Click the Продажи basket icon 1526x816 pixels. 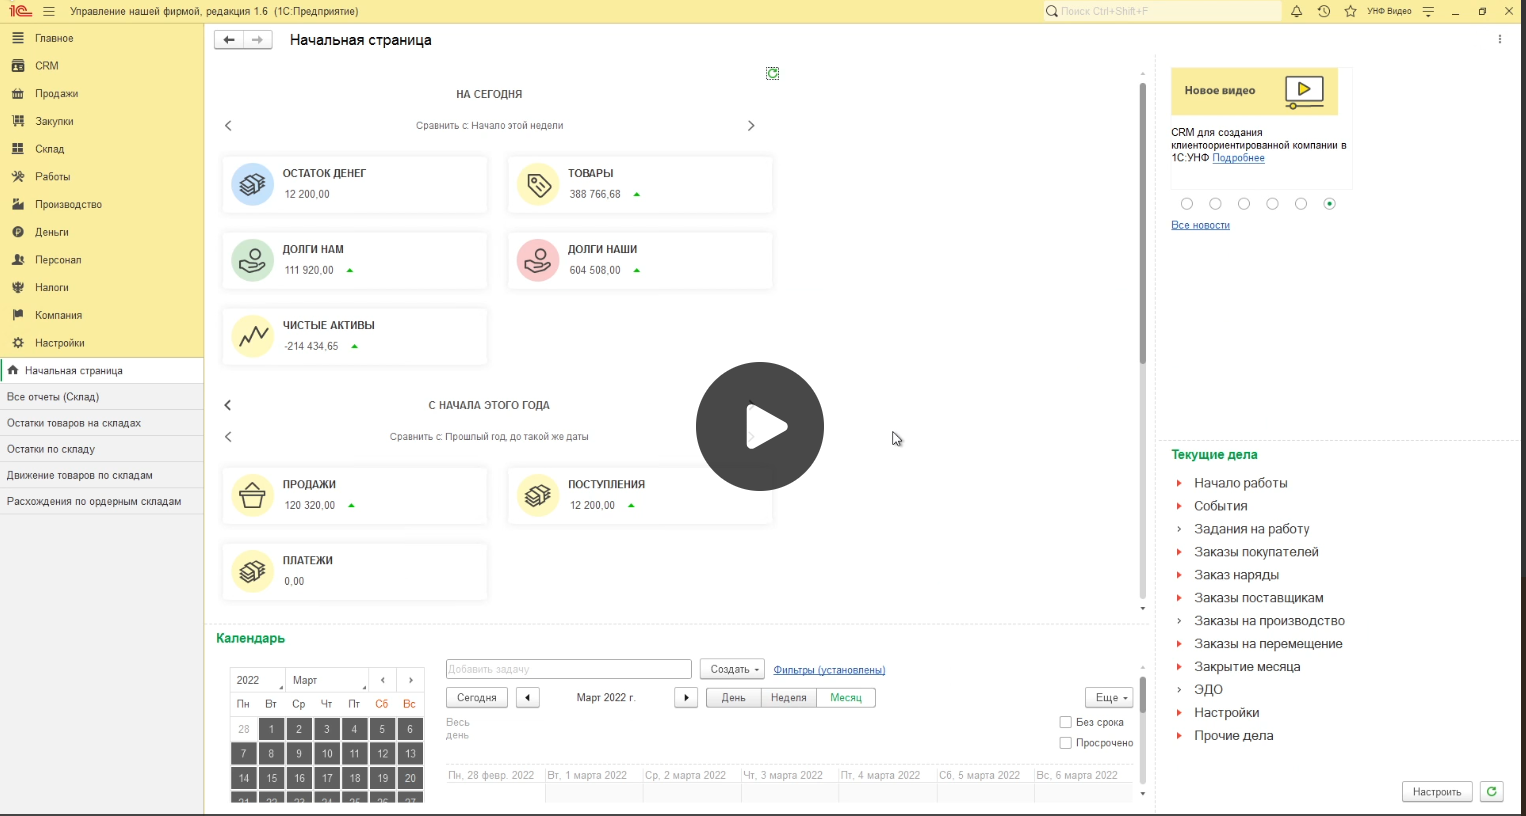point(253,495)
